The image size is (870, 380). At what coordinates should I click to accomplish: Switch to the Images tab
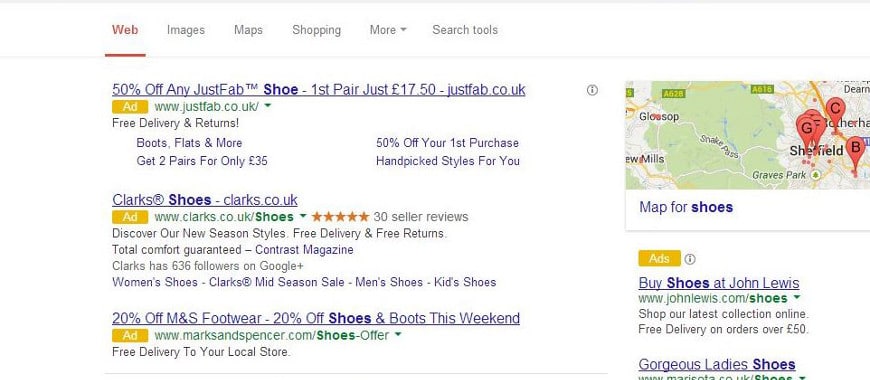click(x=186, y=30)
